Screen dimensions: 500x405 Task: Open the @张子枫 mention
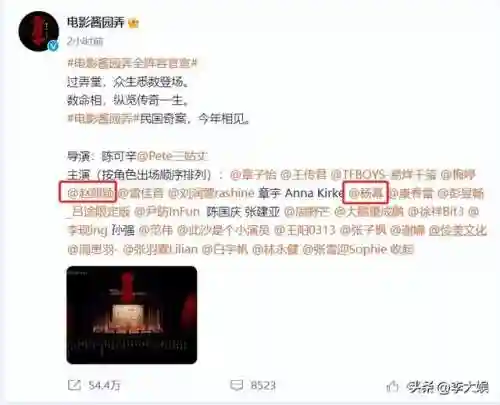(363, 230)
